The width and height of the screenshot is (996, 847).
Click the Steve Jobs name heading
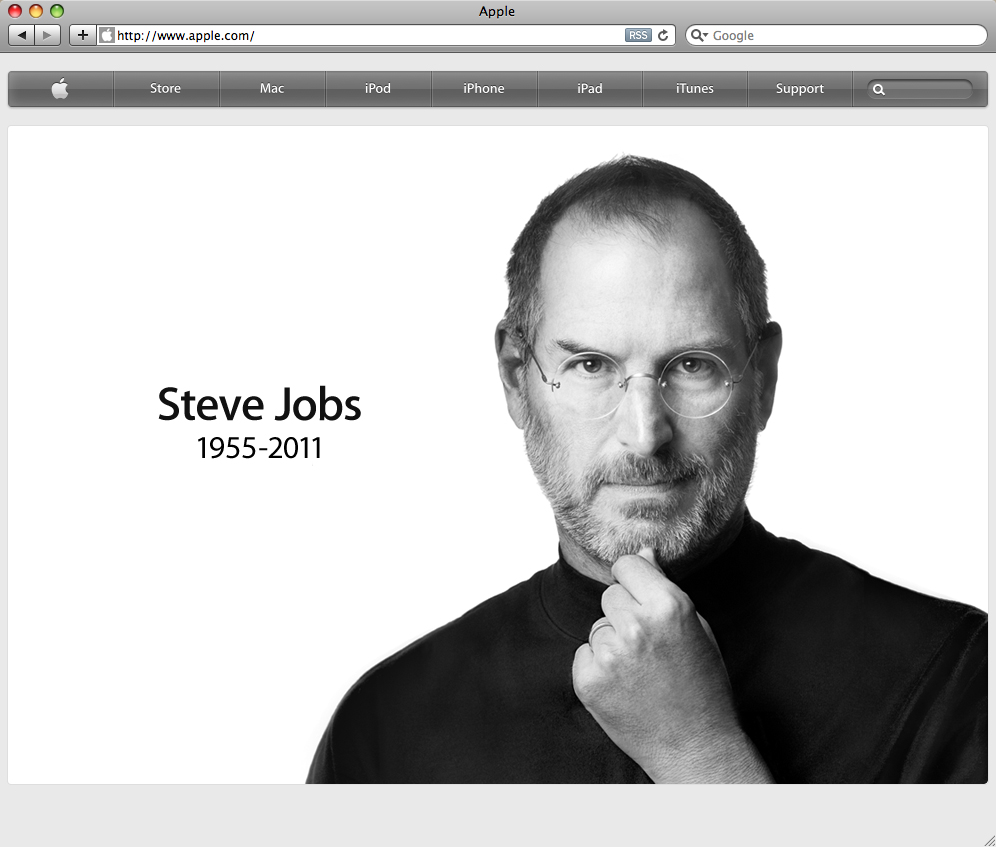pos(259,404)
